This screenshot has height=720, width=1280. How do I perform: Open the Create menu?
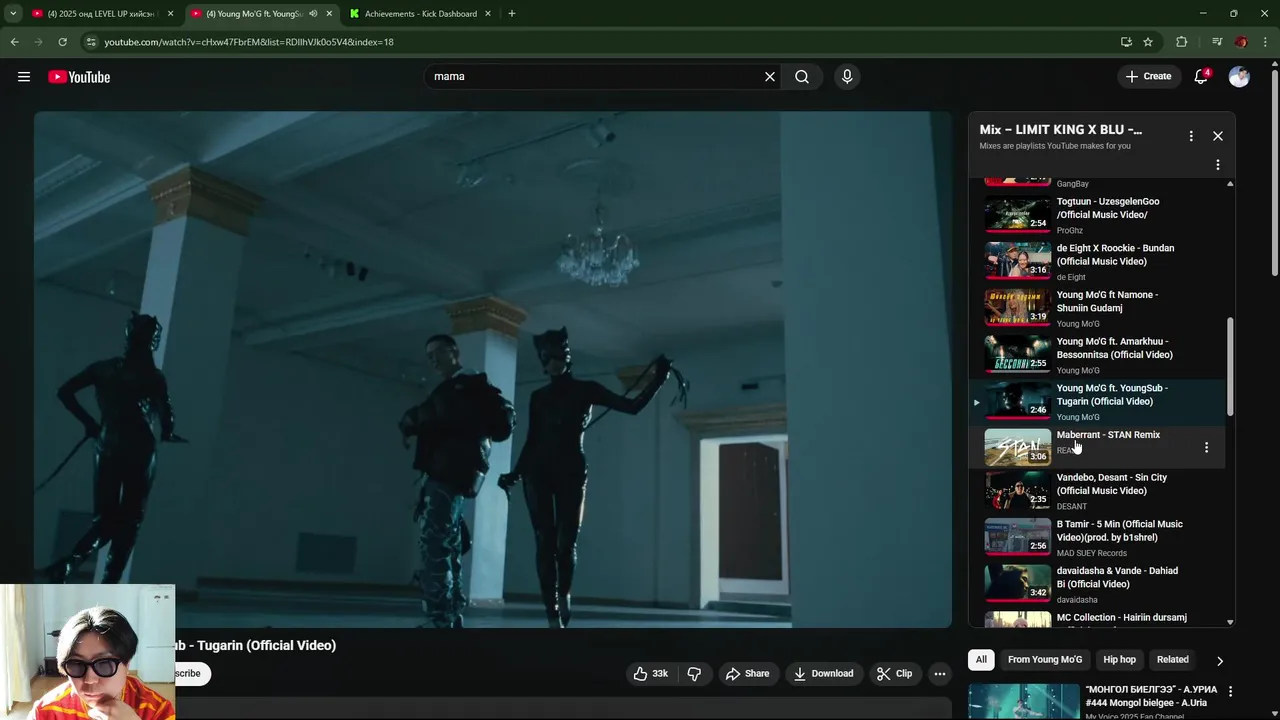point(1148,76)
